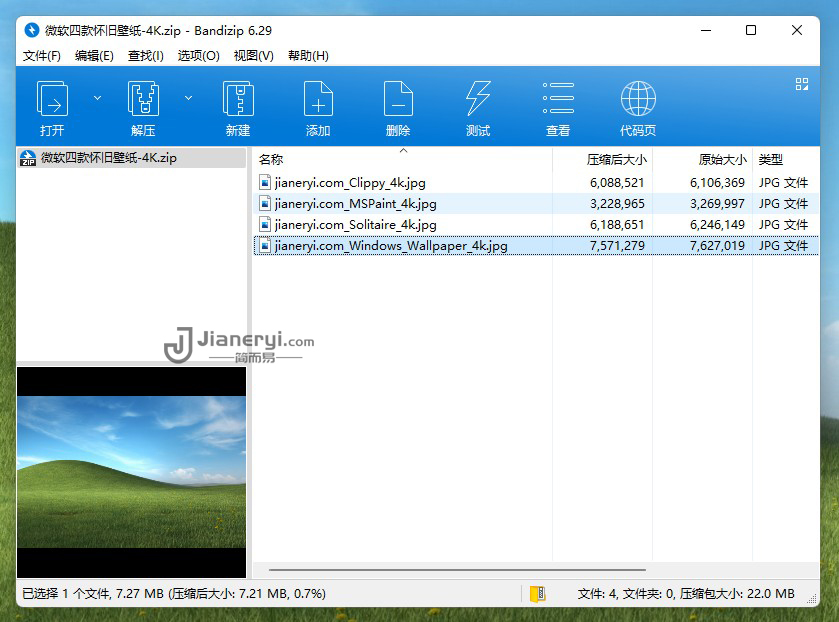Click the ZIP icon in the folder tree
Image resolution: width=839 pixels, height=622 pixels.
28,158
